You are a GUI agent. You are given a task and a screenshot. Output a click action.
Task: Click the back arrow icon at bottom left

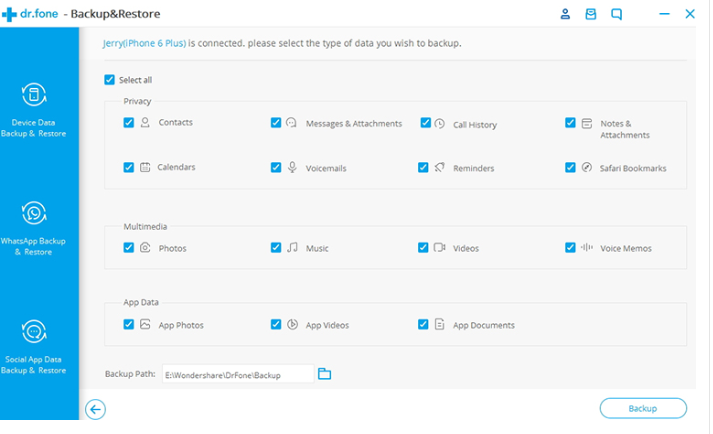tap(95, 408)
